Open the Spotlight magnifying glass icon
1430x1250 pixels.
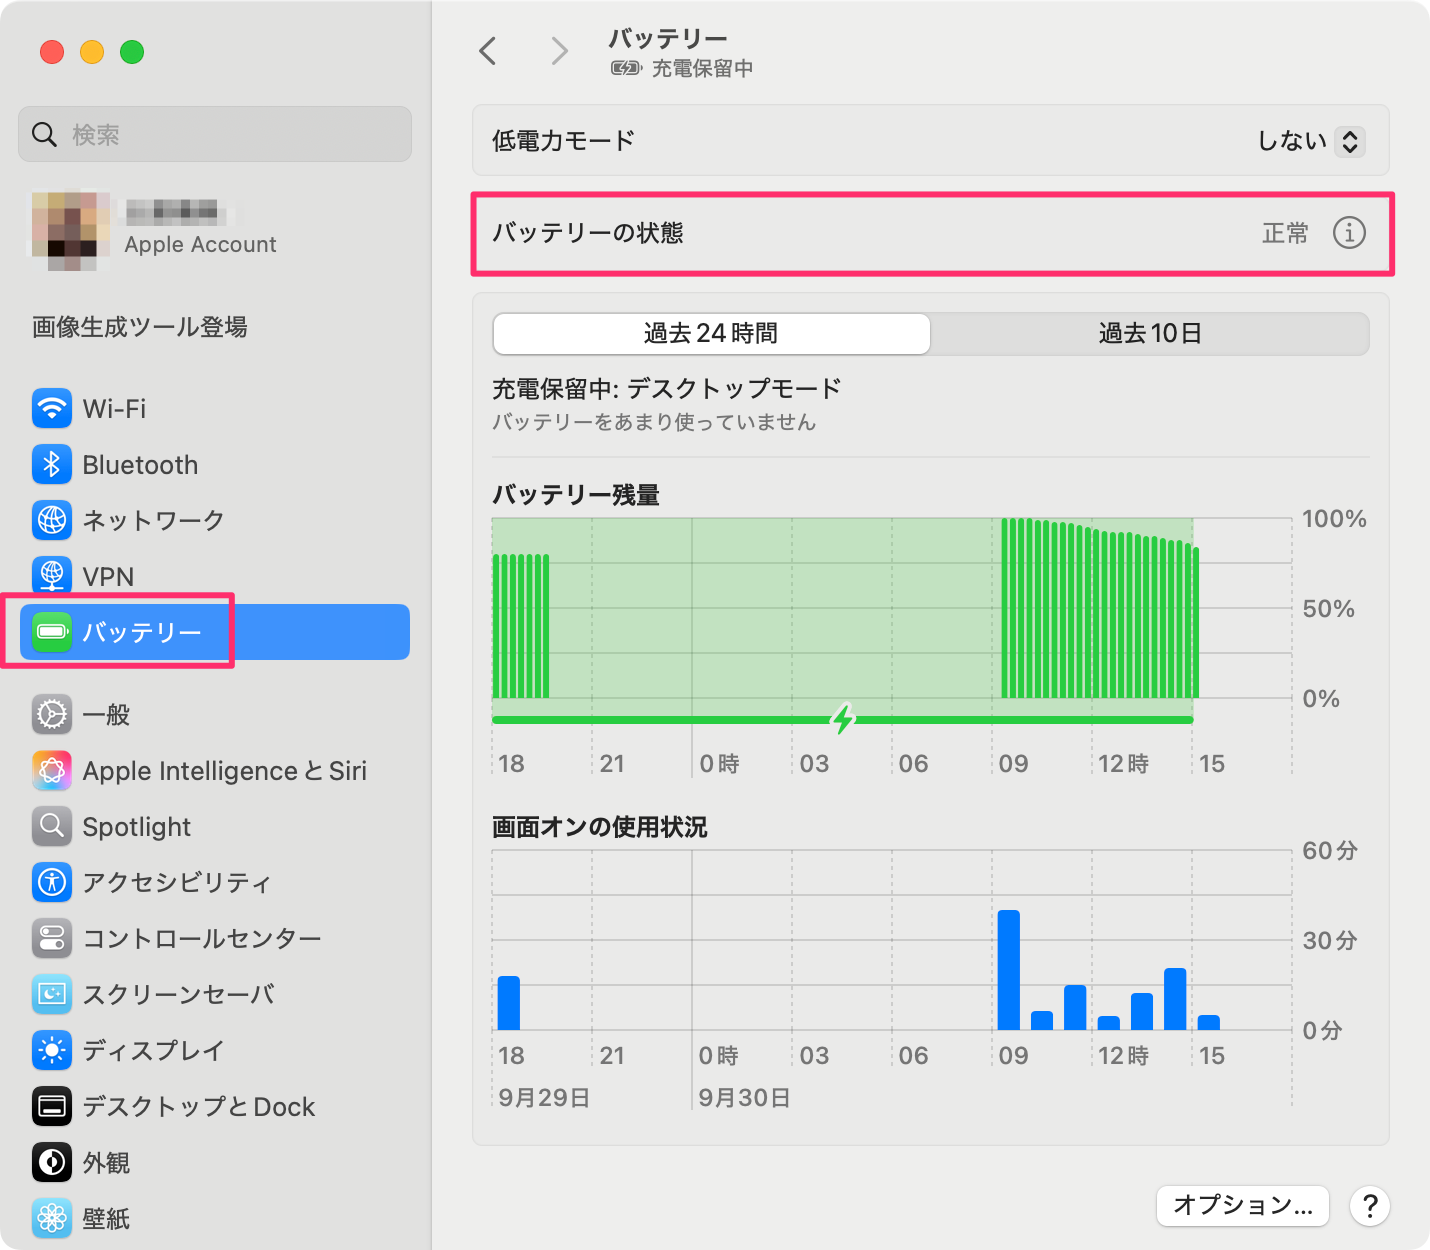(51, 826)
